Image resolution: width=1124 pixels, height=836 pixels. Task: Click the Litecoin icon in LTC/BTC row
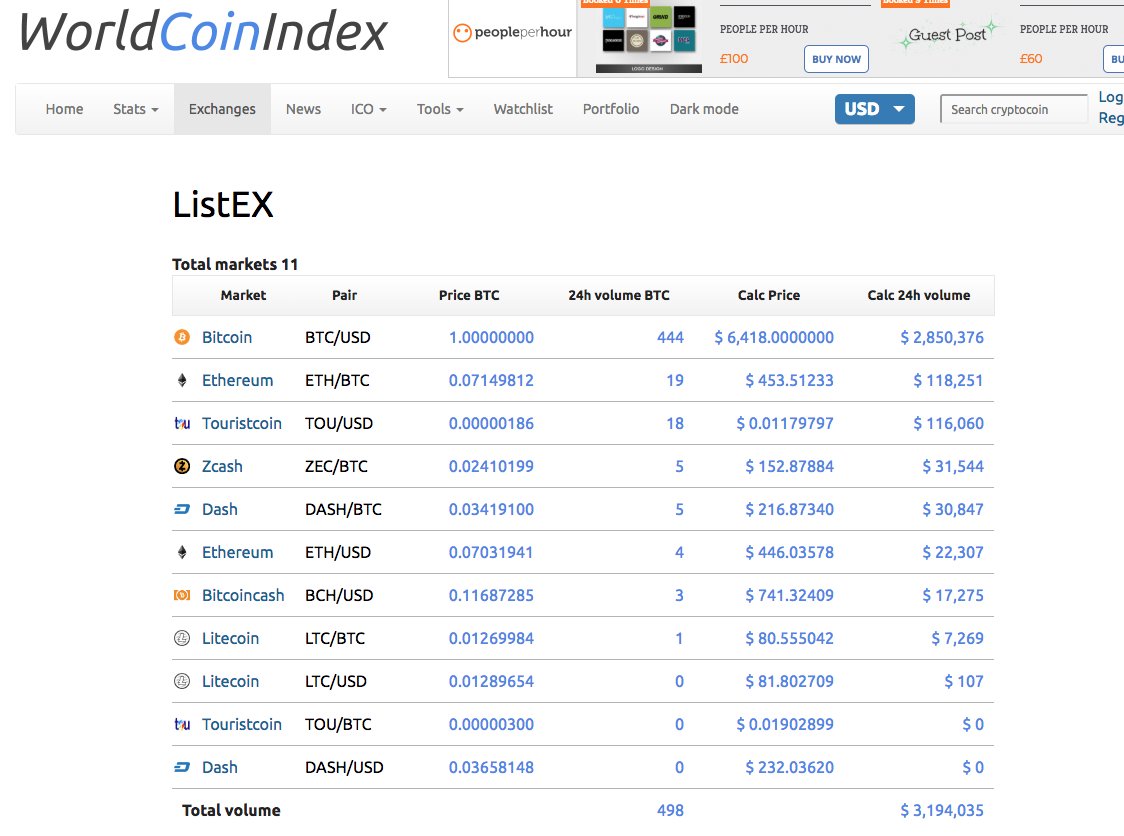(182, 638)
